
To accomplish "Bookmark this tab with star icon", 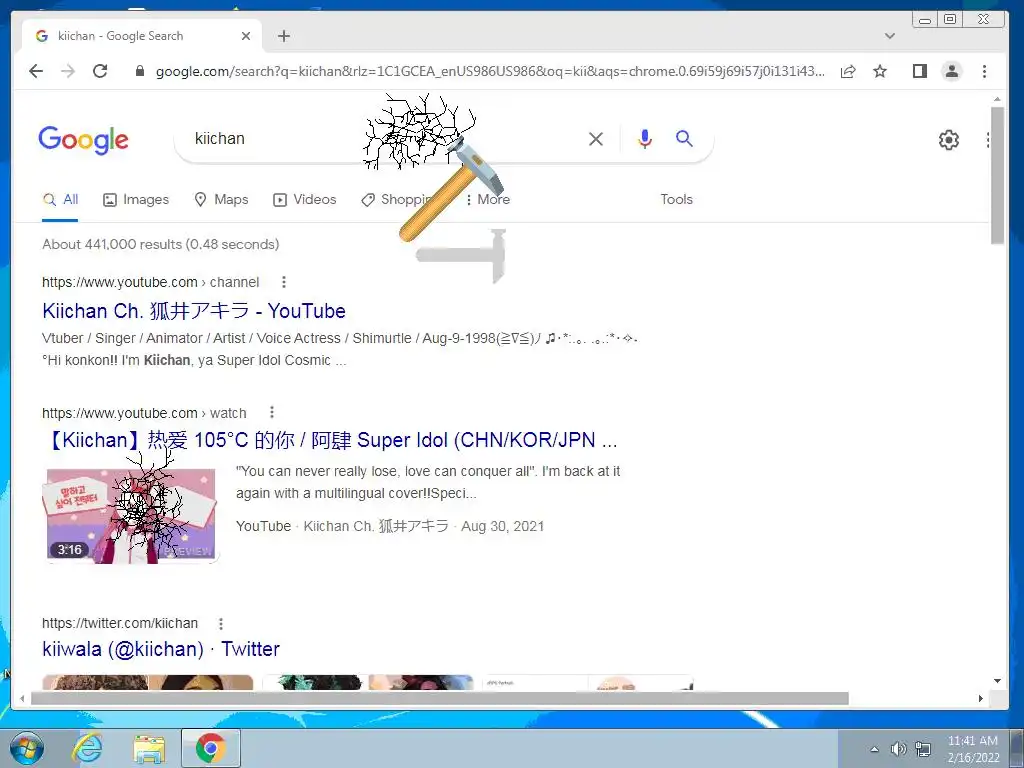I will pos(880,71).
